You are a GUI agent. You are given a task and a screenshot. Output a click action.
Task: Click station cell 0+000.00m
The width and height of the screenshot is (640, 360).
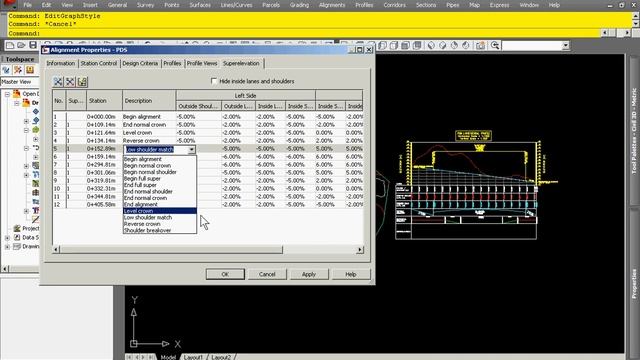tap(104, 117)
